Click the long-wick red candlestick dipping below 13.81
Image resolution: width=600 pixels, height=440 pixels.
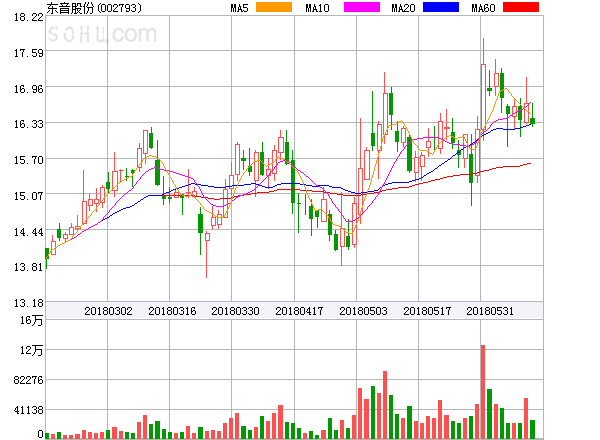(207, 254)
